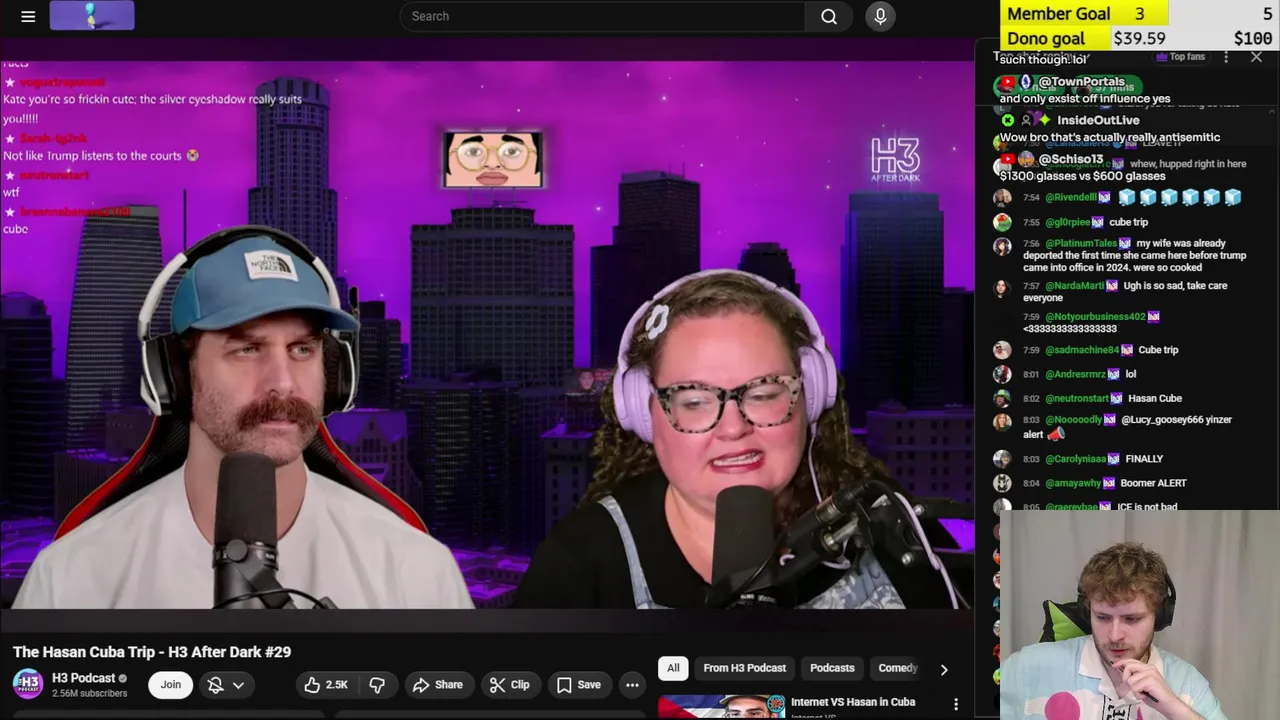Click @gl0rpiee's chat avatar
Viewport: 1280px width, 720px height.
coord(1001,222)
